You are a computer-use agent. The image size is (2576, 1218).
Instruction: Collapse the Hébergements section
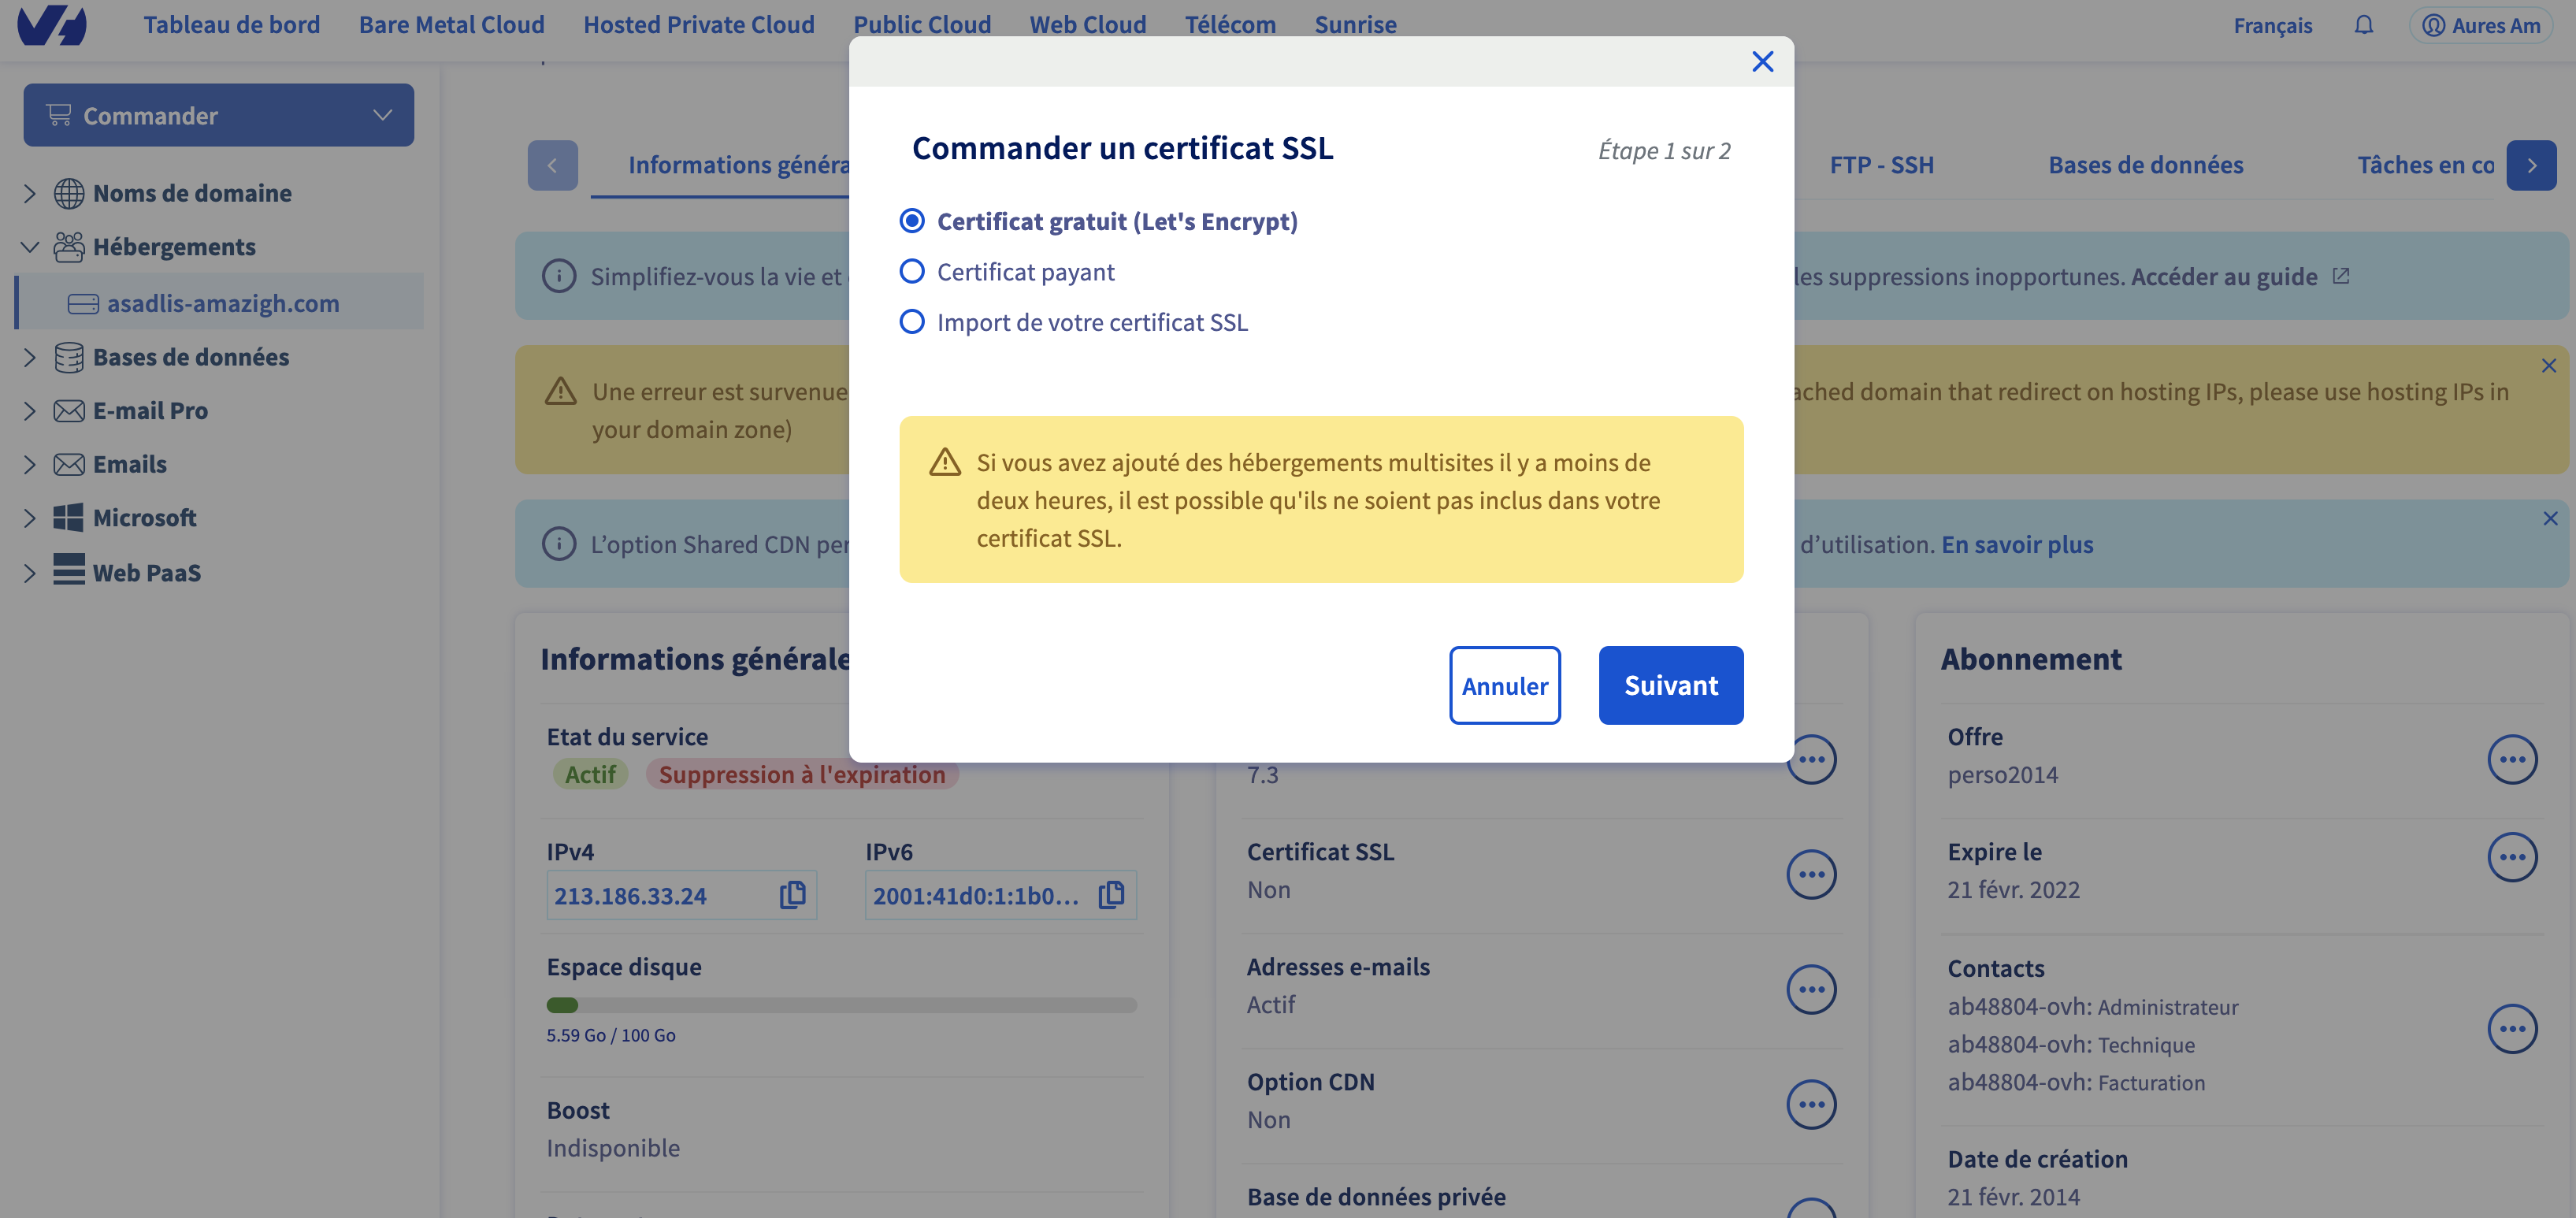pos(29,247)
